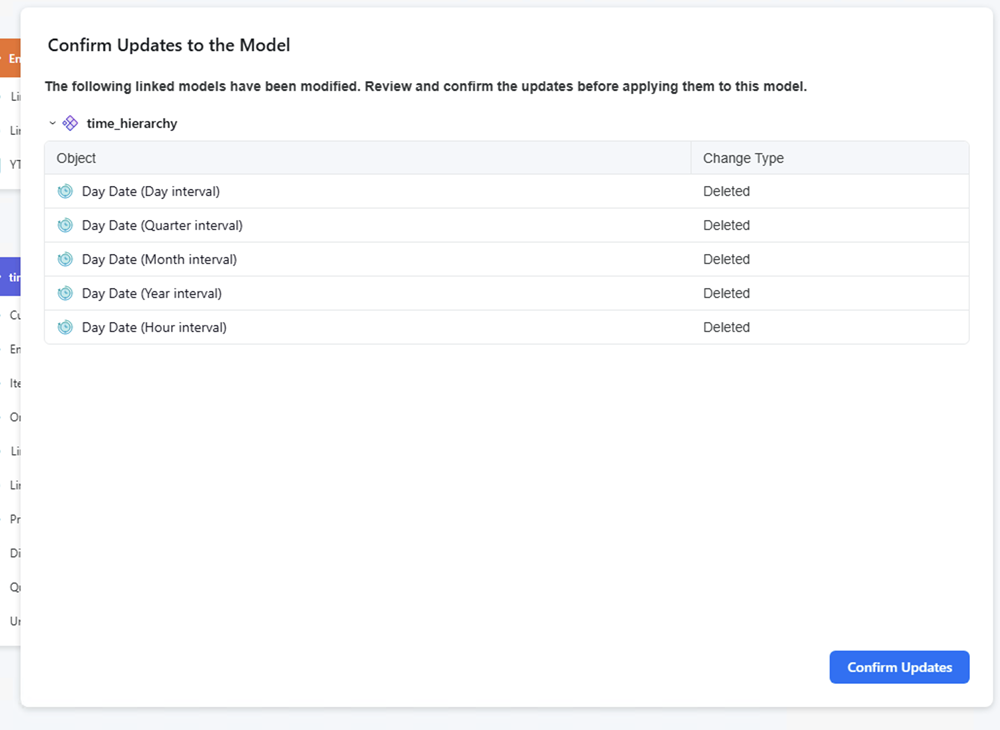
Task: Select the Day Date (Day interval) row label
Action: coord(151,191)
